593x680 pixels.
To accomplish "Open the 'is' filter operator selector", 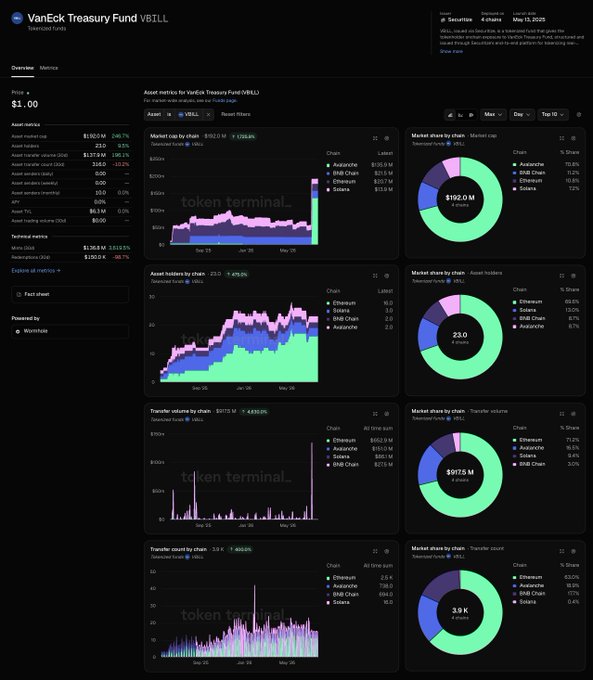I will tap(169, 114).
